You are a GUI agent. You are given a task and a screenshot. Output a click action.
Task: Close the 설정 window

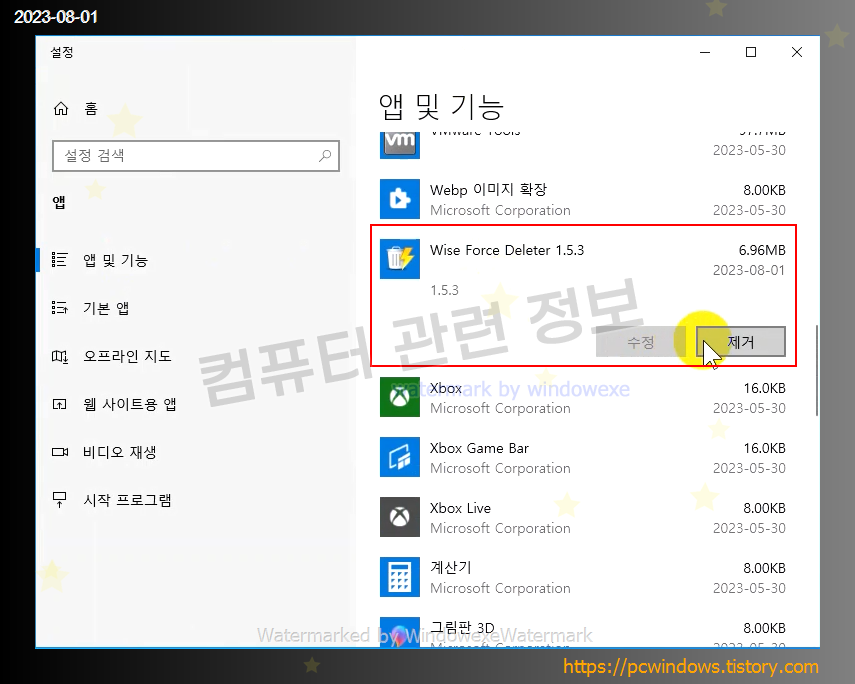click(x=797, y=52)
